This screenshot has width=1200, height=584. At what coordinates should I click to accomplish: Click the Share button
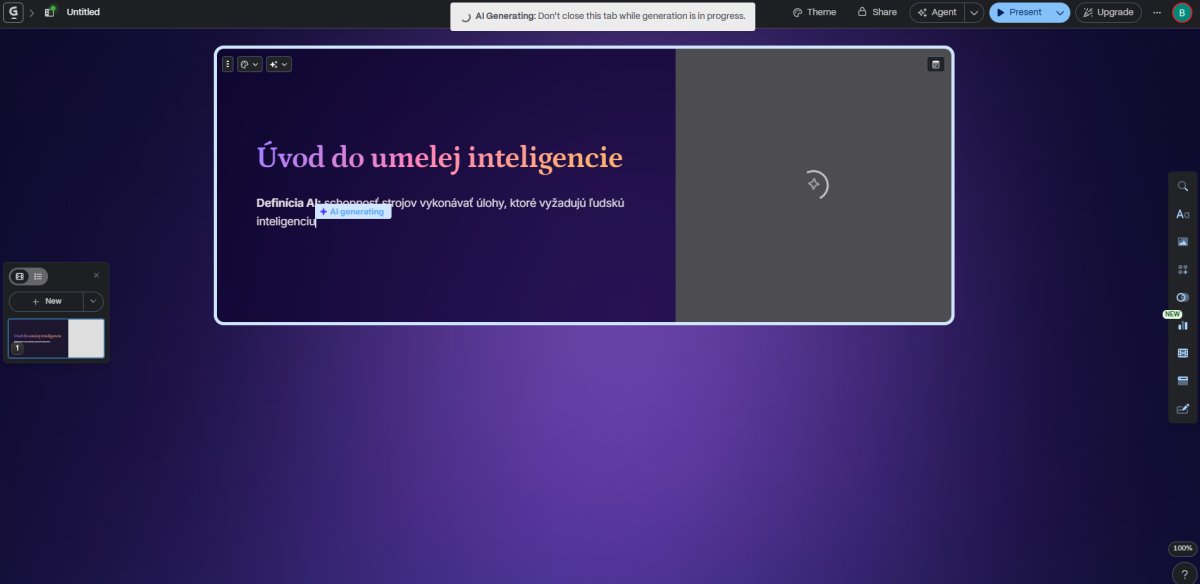[x=877, y=12]
